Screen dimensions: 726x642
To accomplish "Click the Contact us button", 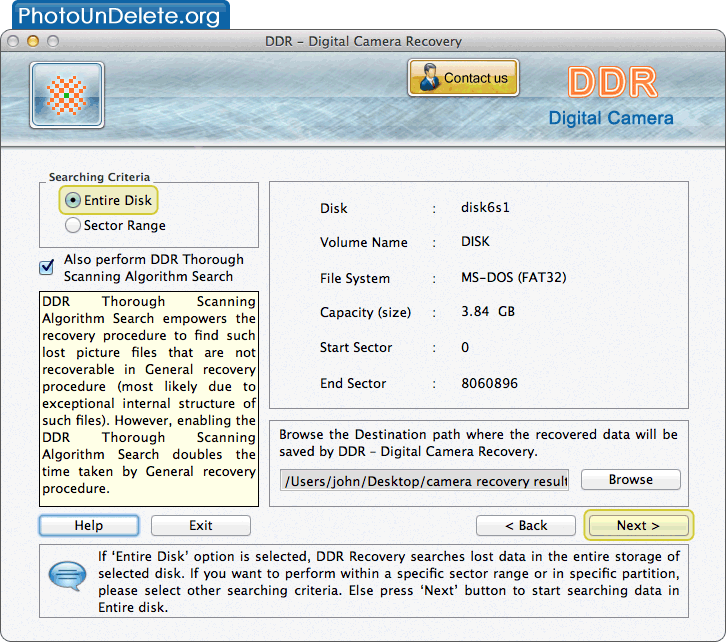I will (463, 78).
